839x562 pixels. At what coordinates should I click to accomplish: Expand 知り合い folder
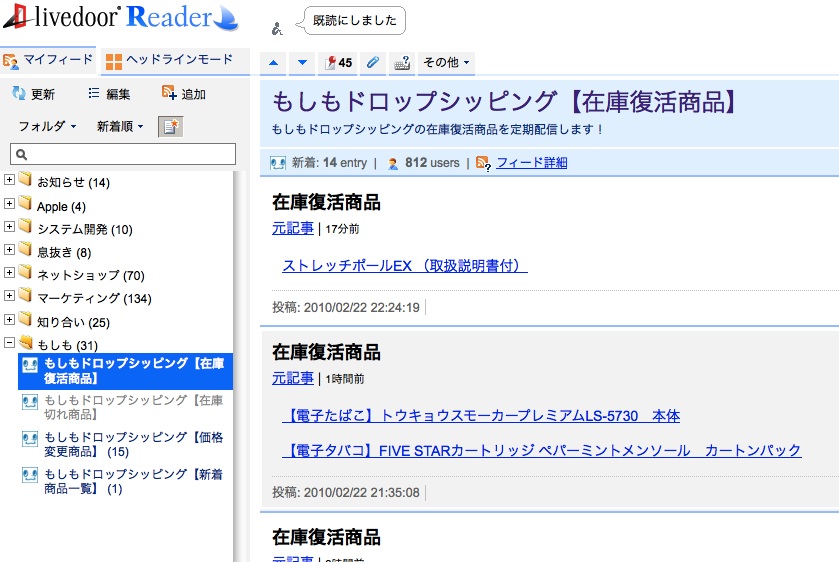9,320
